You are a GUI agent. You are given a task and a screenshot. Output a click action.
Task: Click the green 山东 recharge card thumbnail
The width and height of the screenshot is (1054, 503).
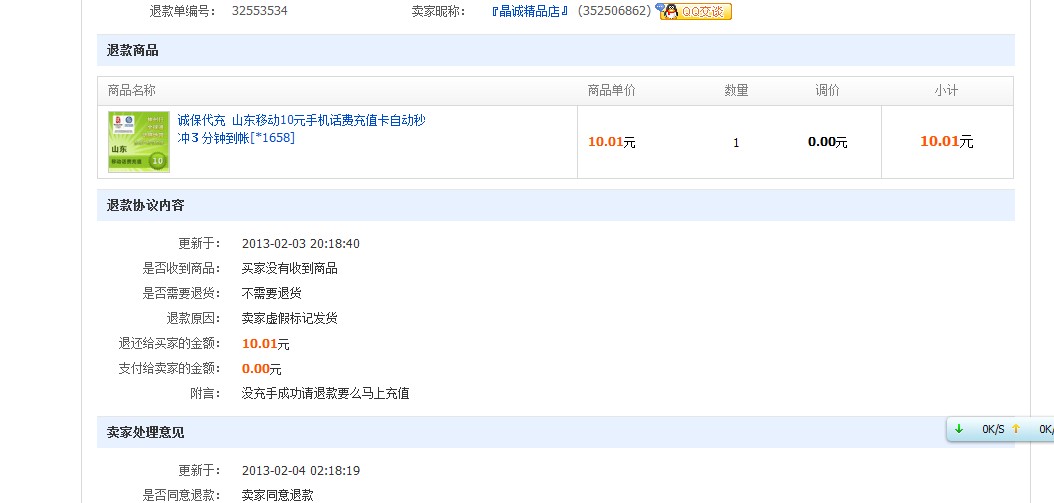(x=139, y=142)
